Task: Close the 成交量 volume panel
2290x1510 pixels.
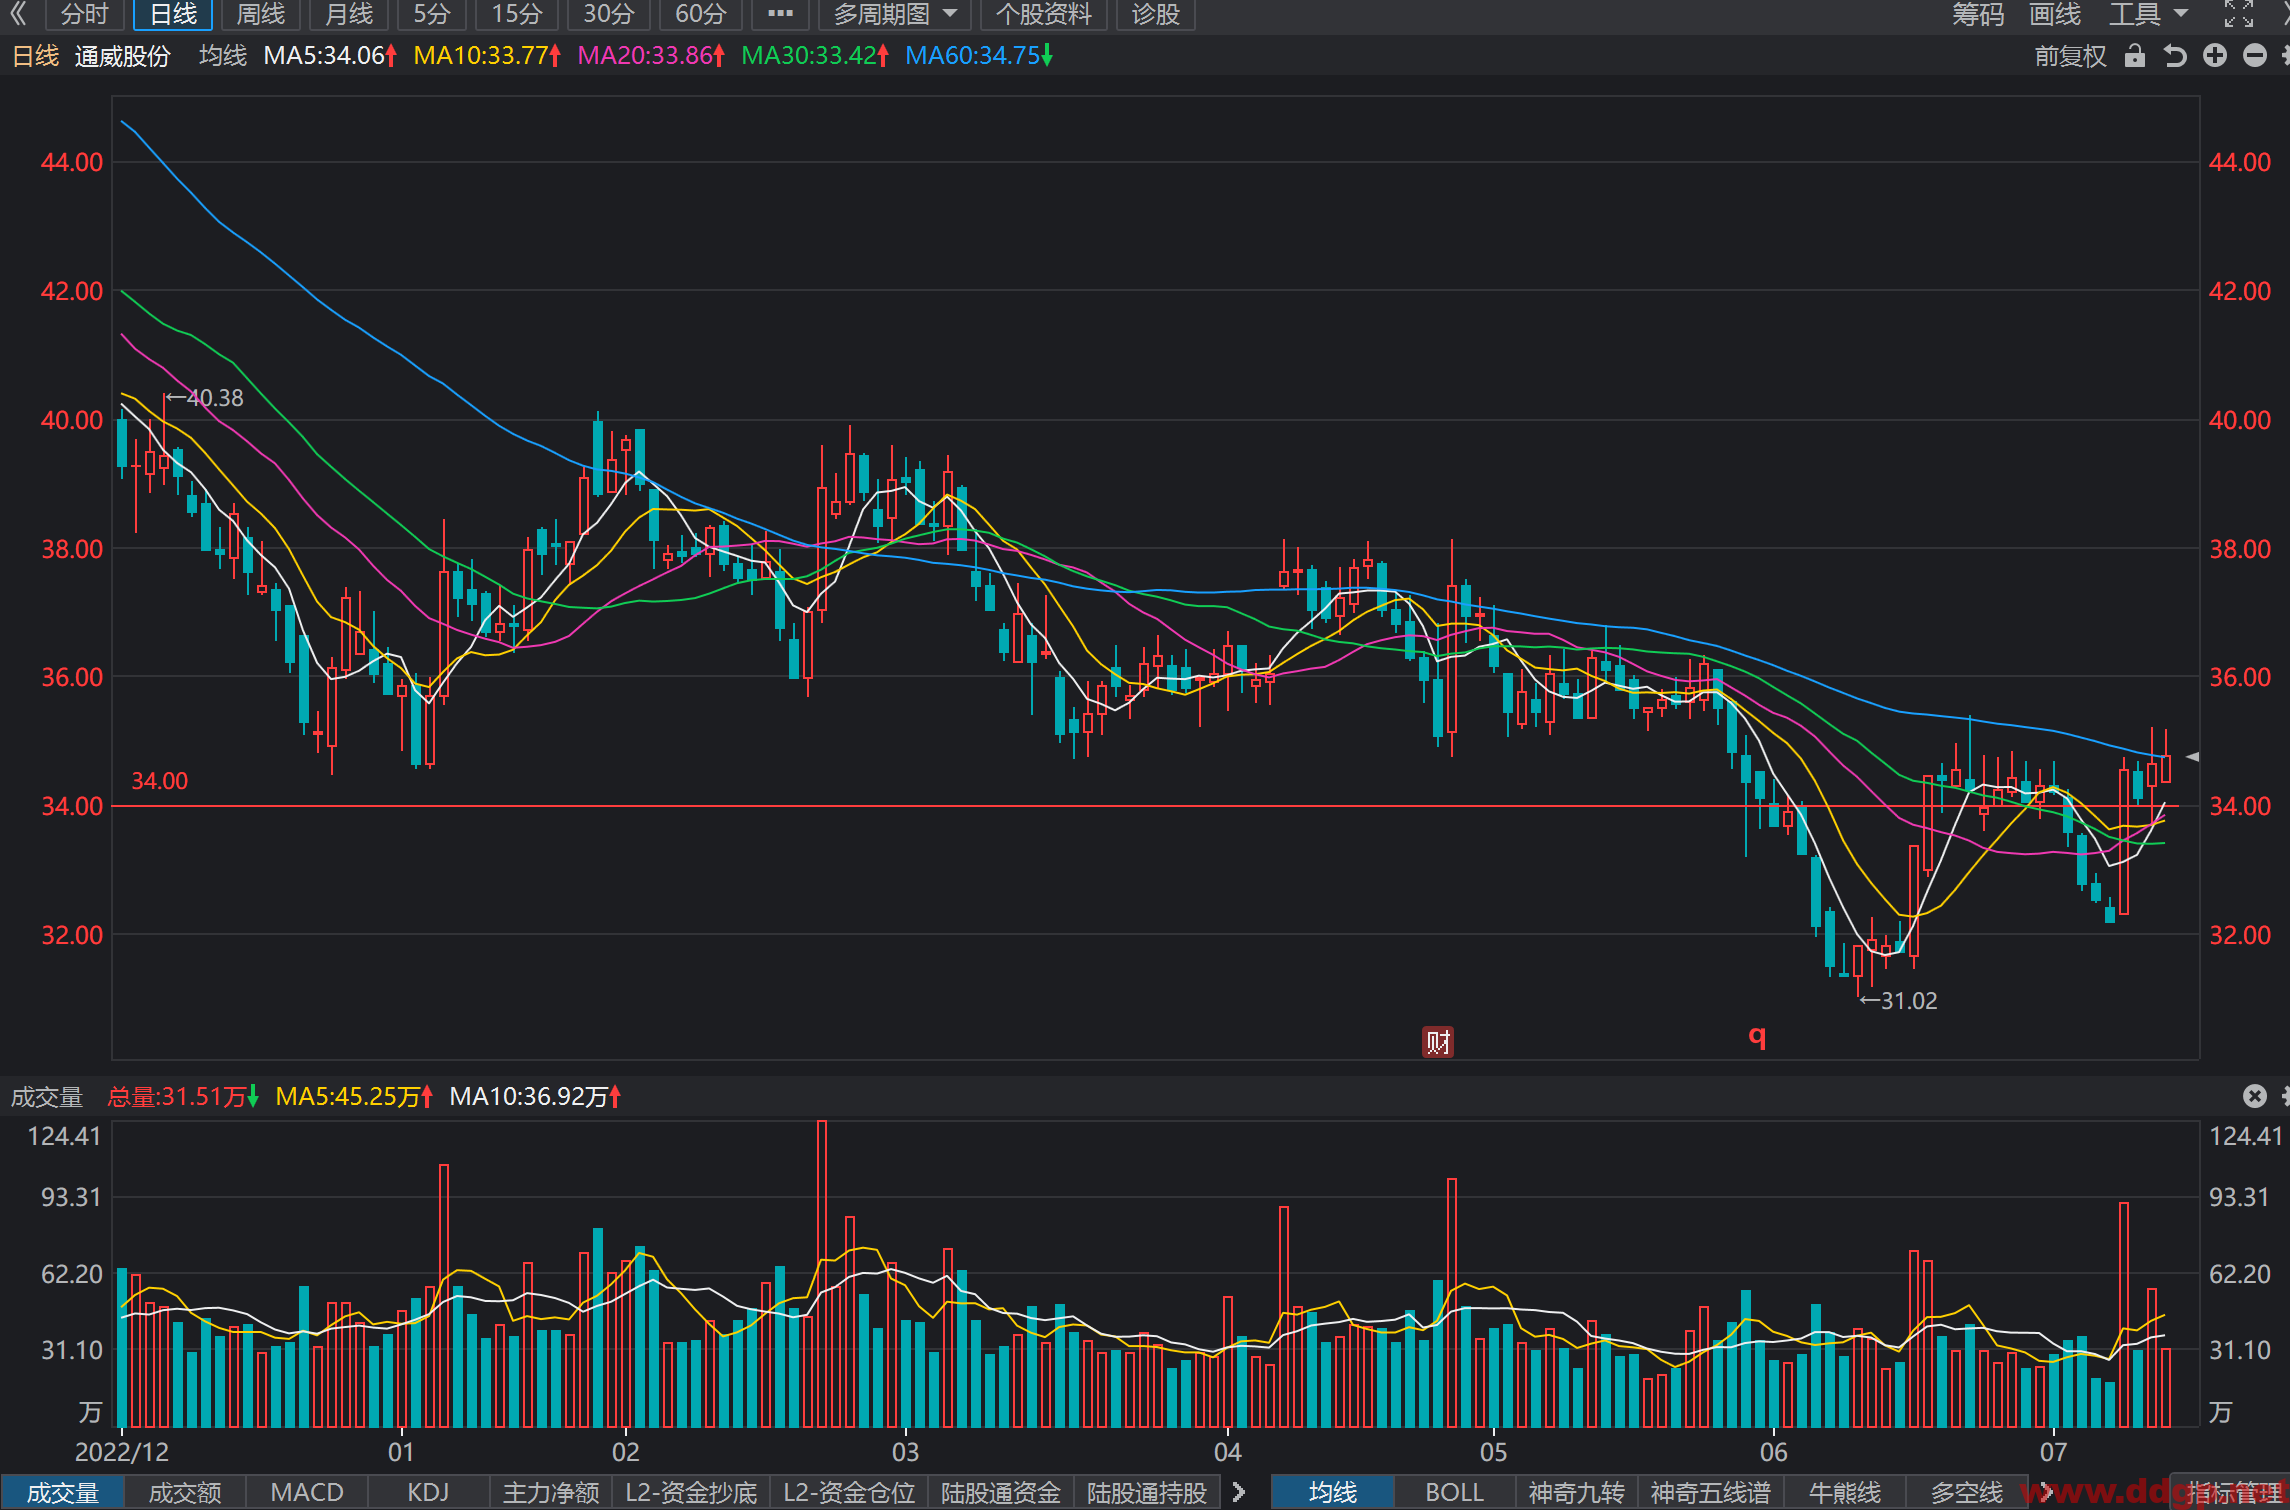Action: tap(2255, 1096)
